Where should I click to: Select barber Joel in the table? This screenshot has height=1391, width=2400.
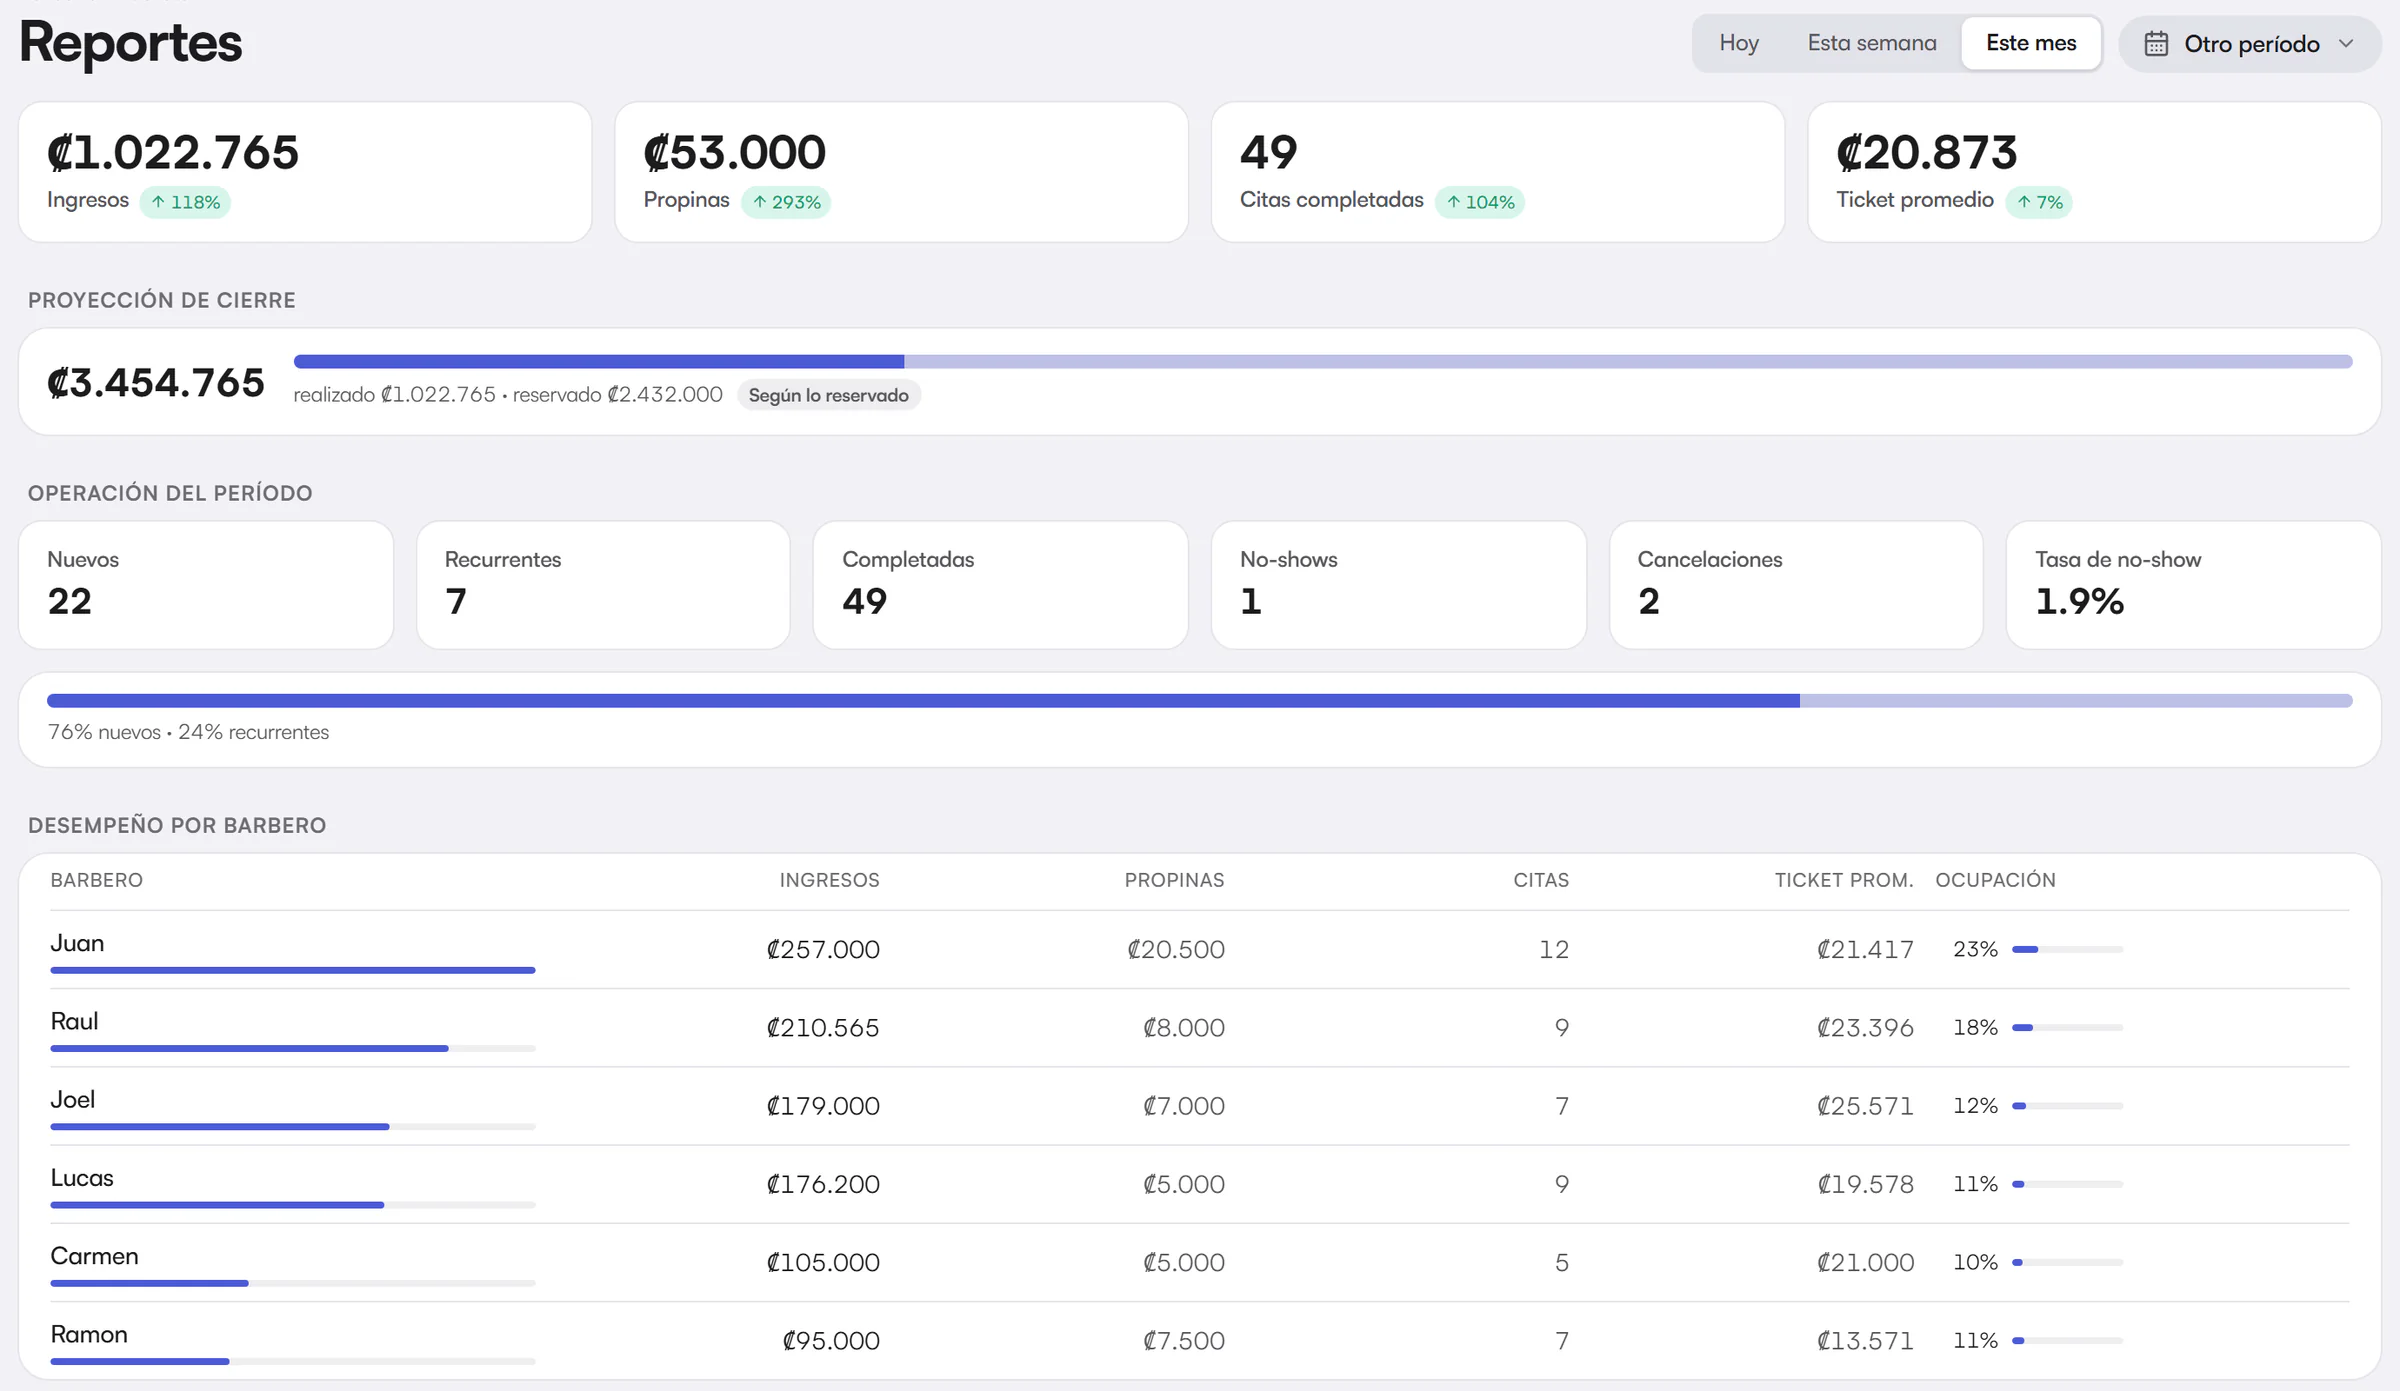[72, 1099]
